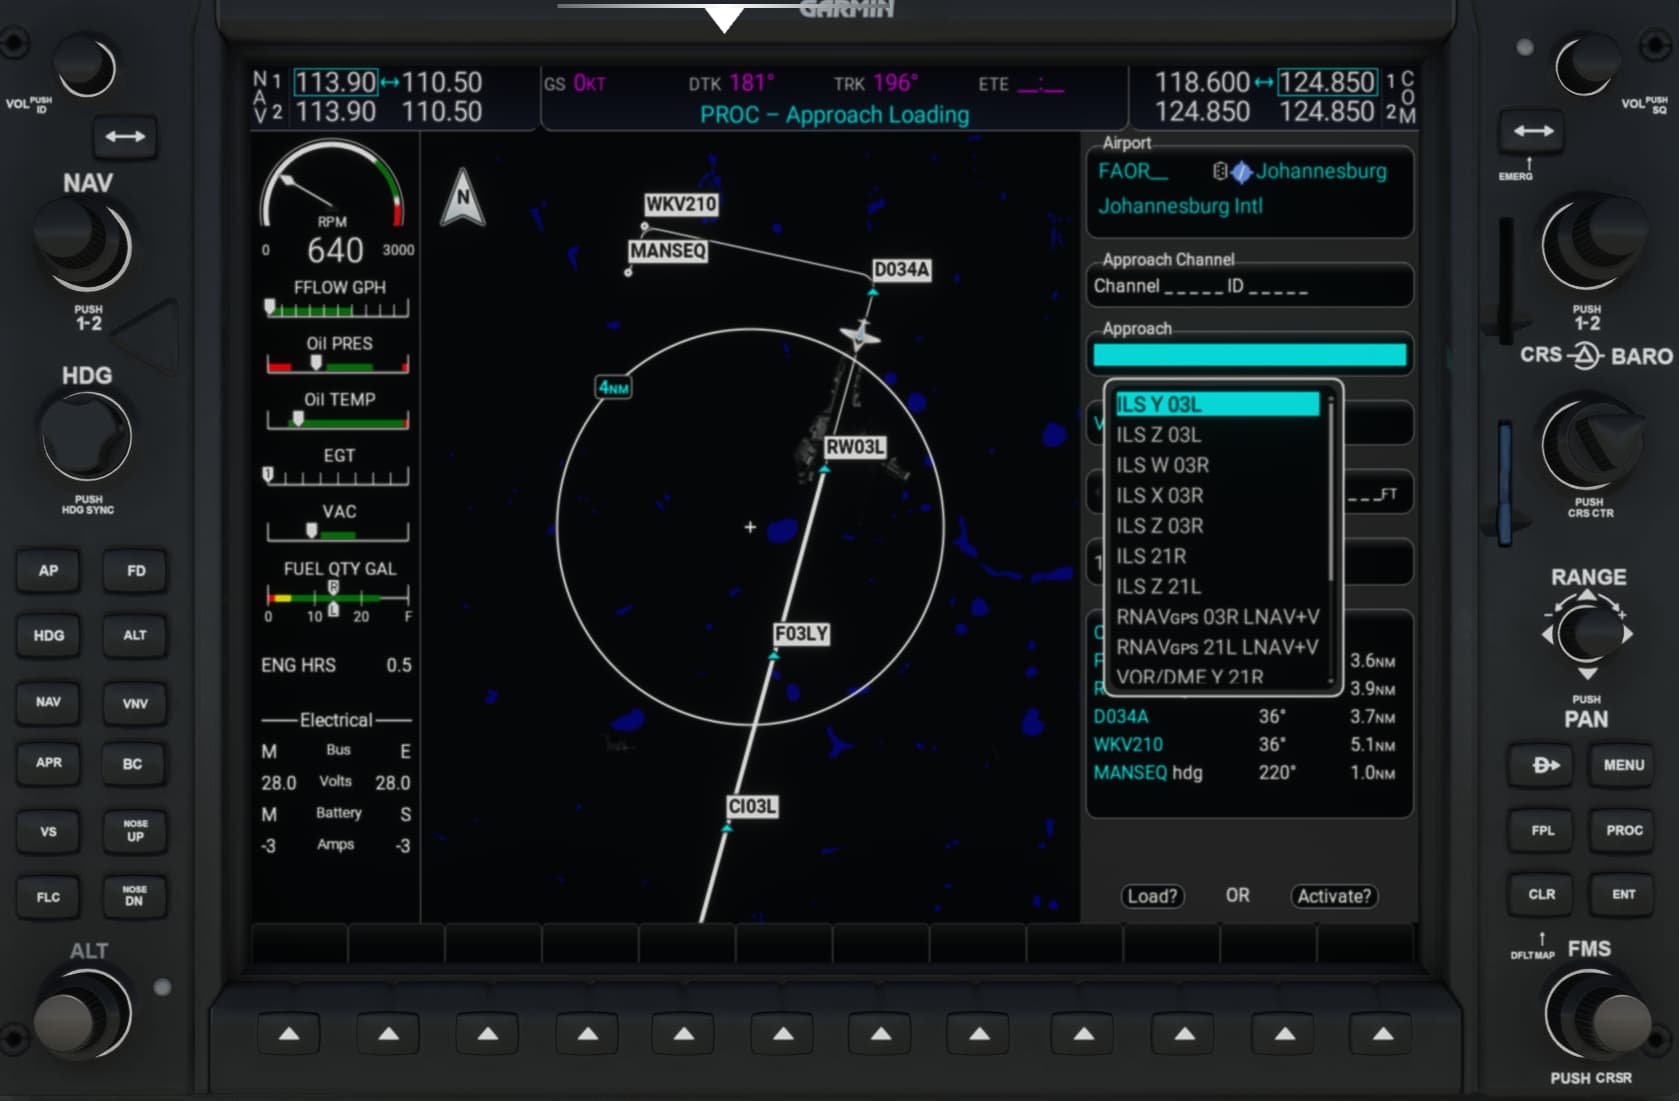Click the RW03L runway label on the map
The height and width of the screenshot is (1101, 1679).
[855, 447]
